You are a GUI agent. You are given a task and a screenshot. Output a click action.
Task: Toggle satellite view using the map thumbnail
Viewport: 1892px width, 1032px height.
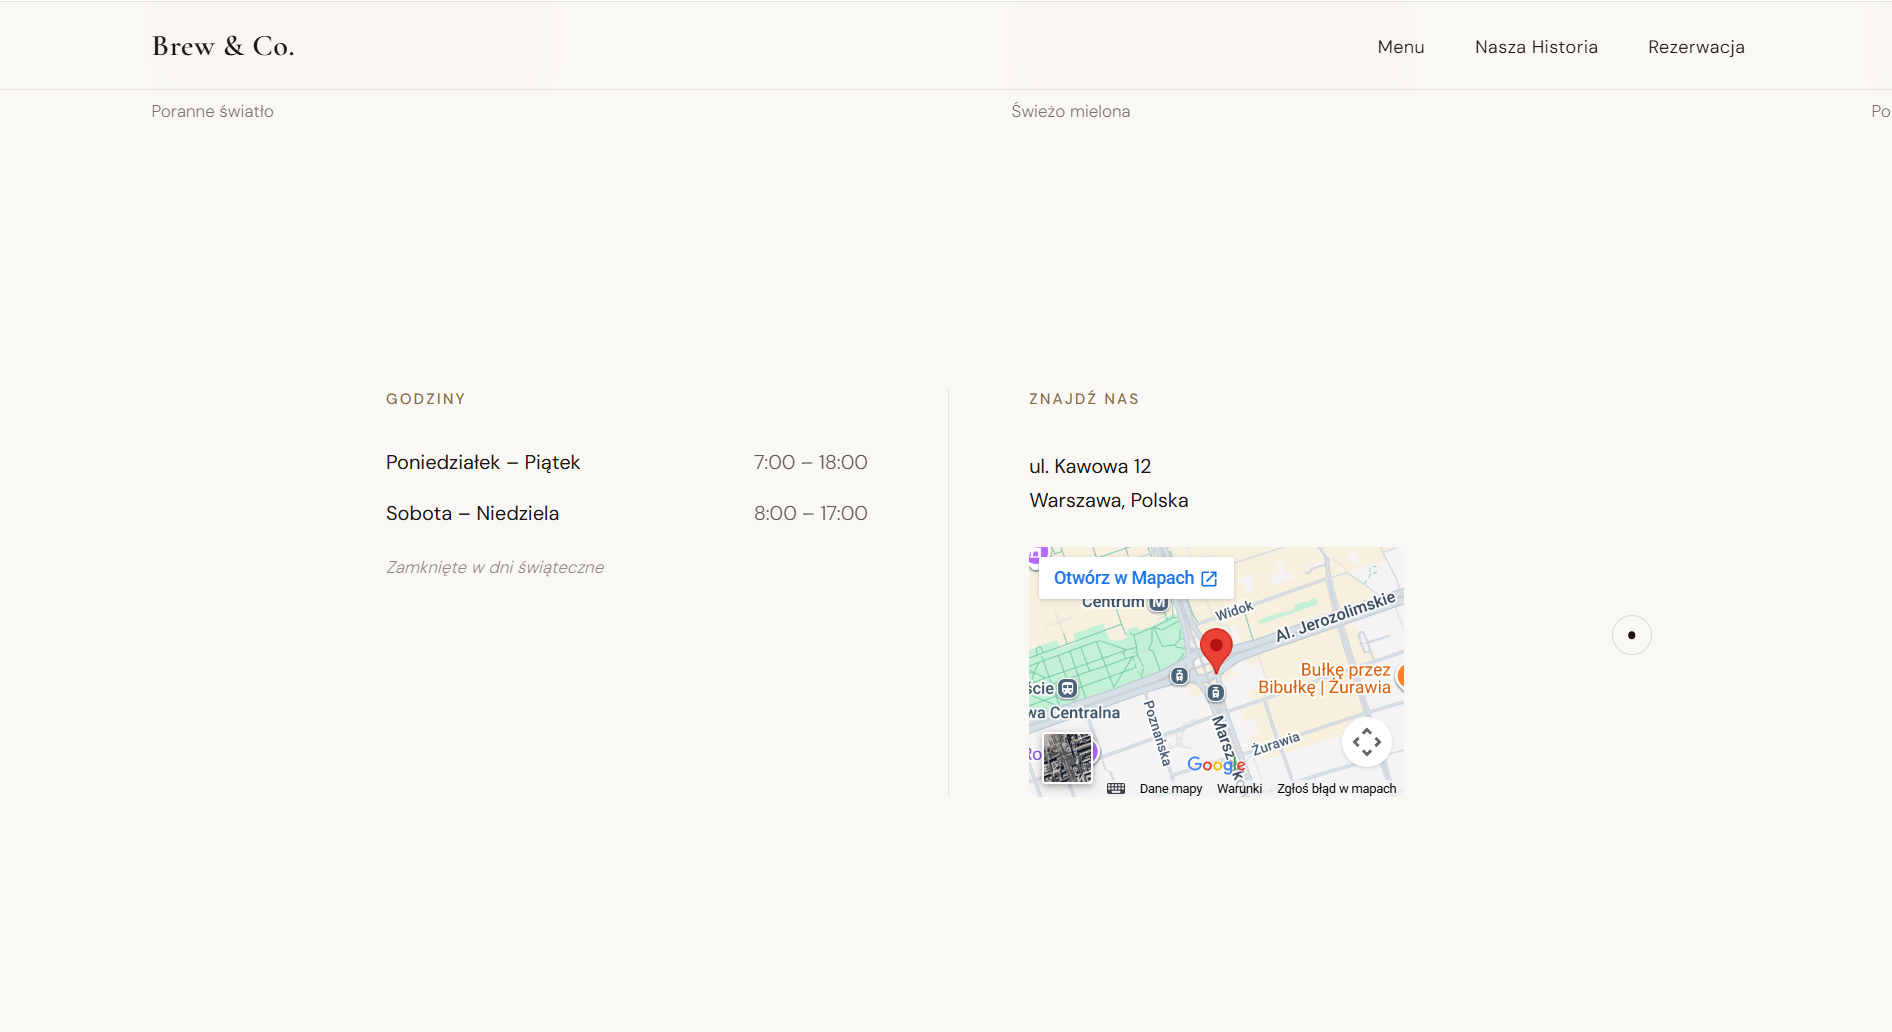point(1067,758)
